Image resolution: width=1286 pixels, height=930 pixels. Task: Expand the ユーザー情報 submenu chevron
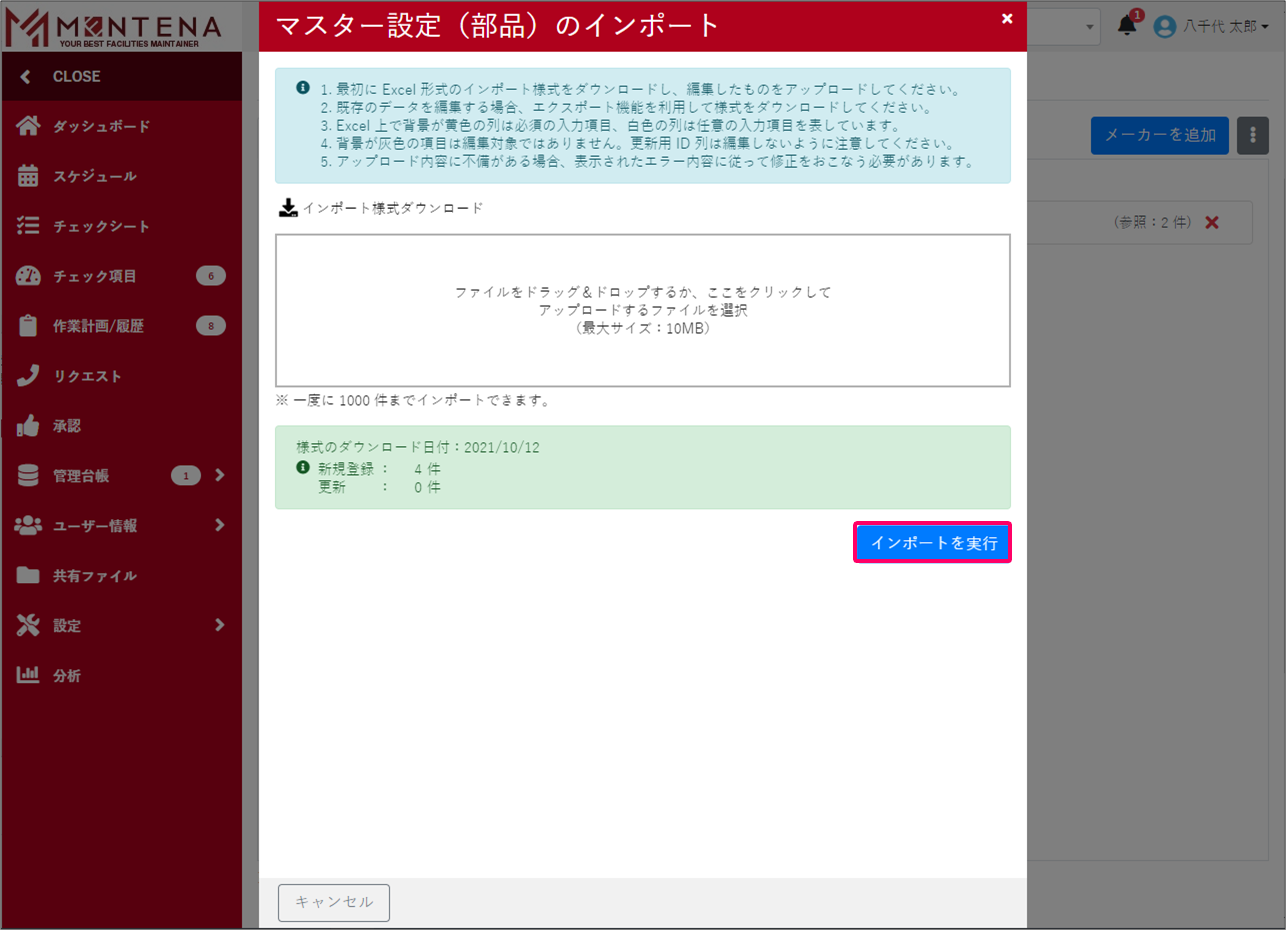click(x=220, y=526)
